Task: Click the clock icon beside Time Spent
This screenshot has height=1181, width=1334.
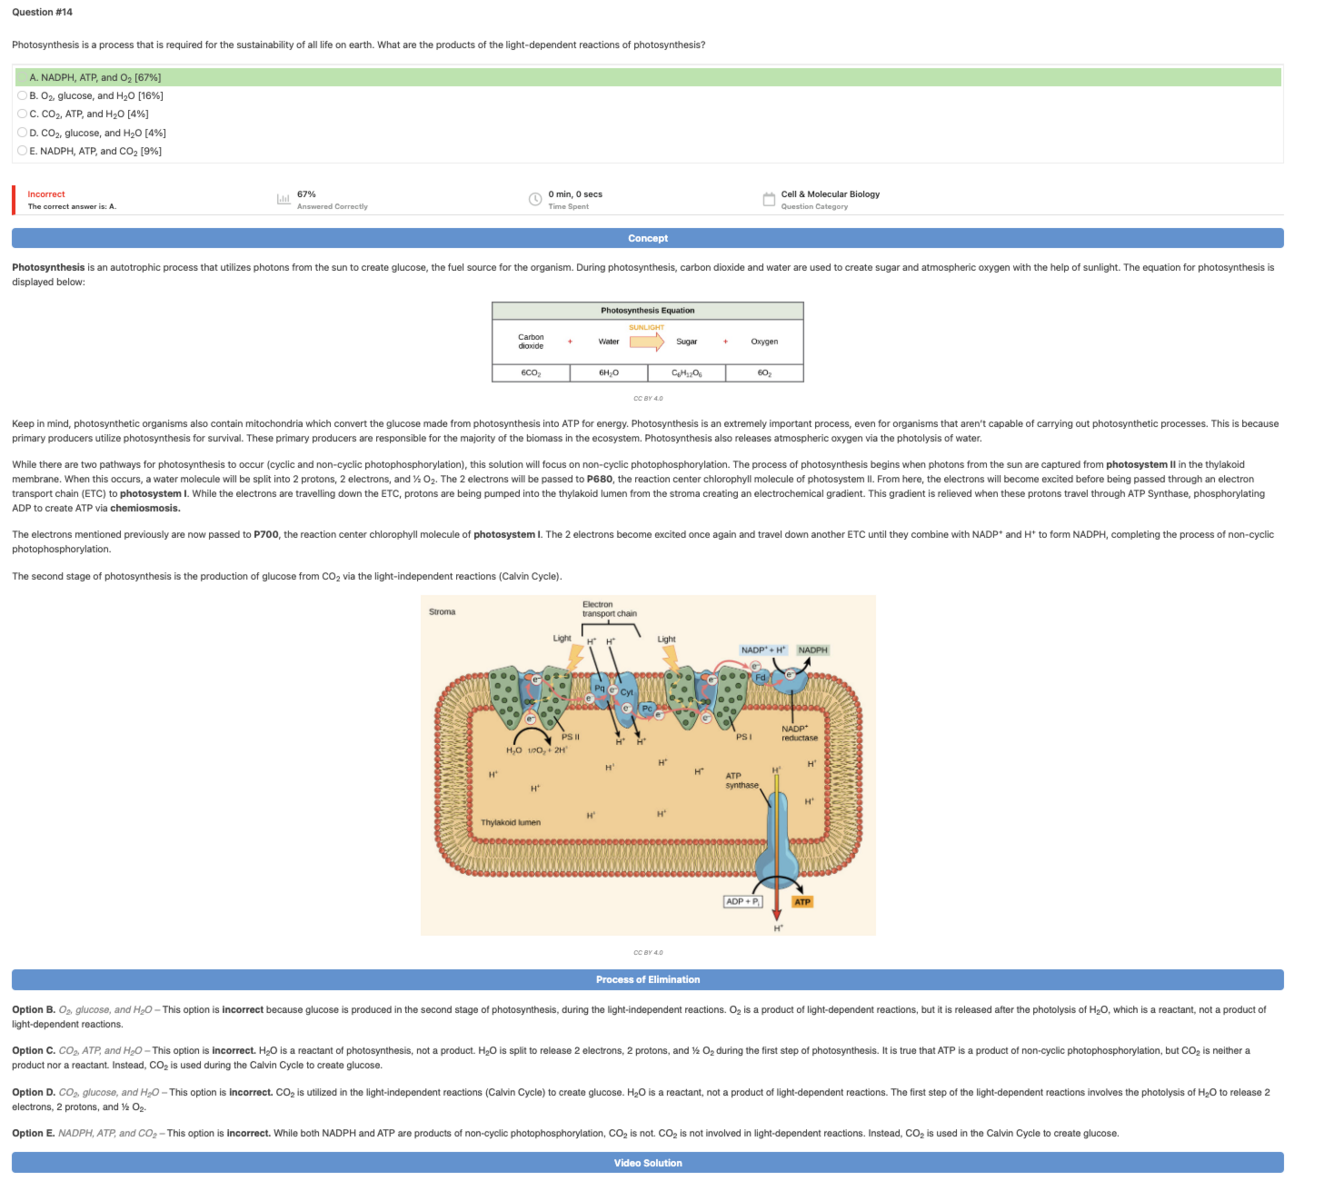Action: point(535,199)
